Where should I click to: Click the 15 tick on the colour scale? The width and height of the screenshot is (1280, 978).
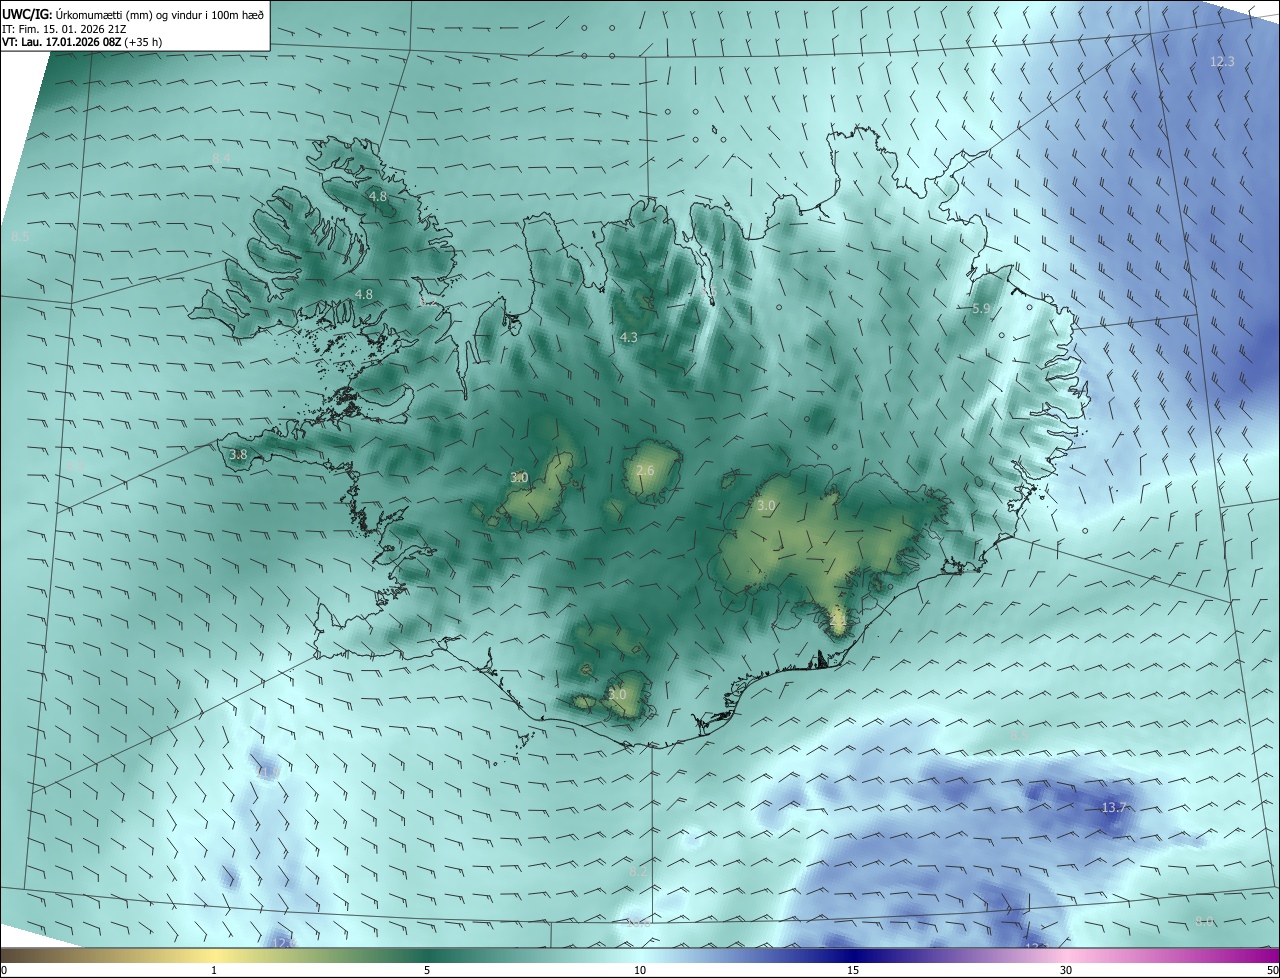click(x=853, y=970)
